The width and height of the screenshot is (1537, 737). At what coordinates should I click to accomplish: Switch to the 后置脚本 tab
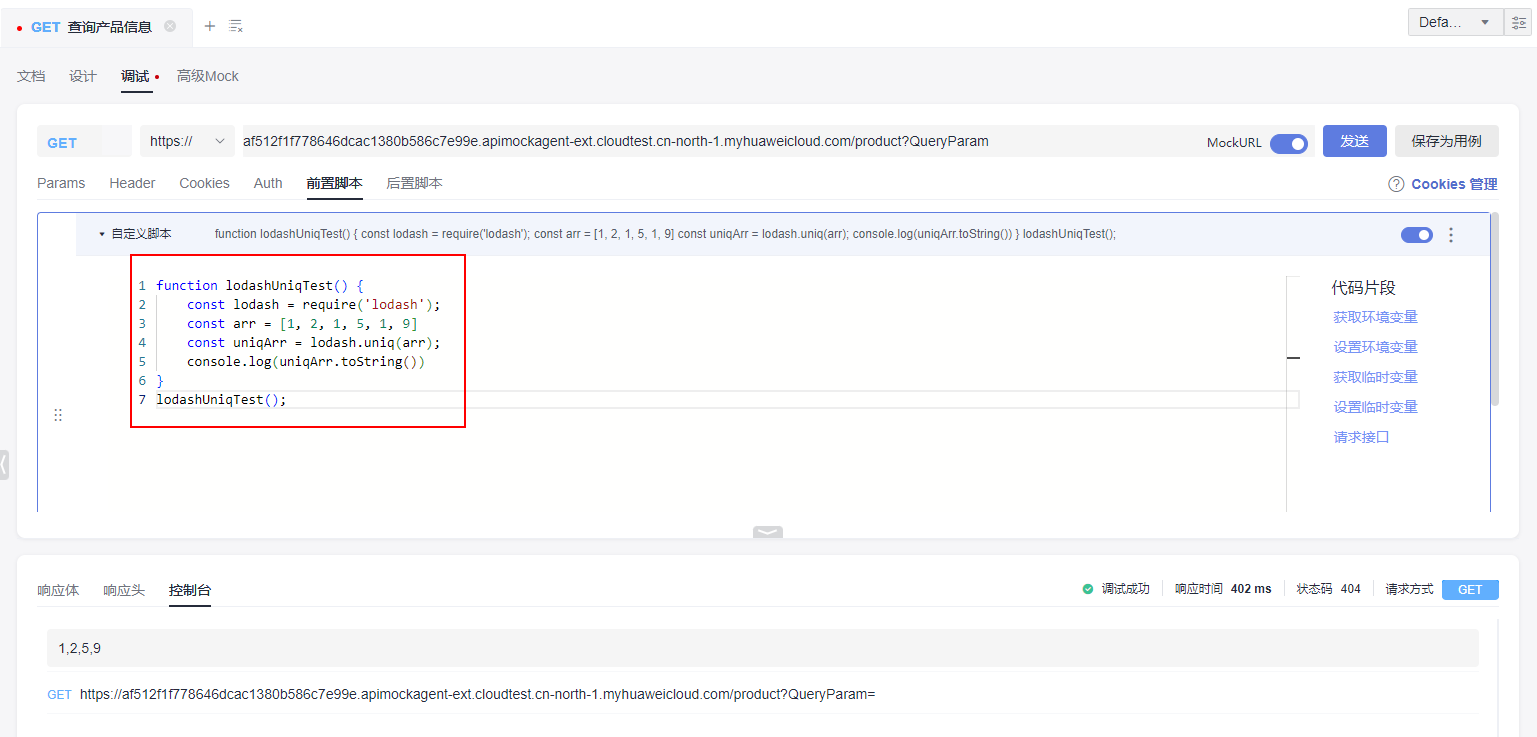point(414,183)
